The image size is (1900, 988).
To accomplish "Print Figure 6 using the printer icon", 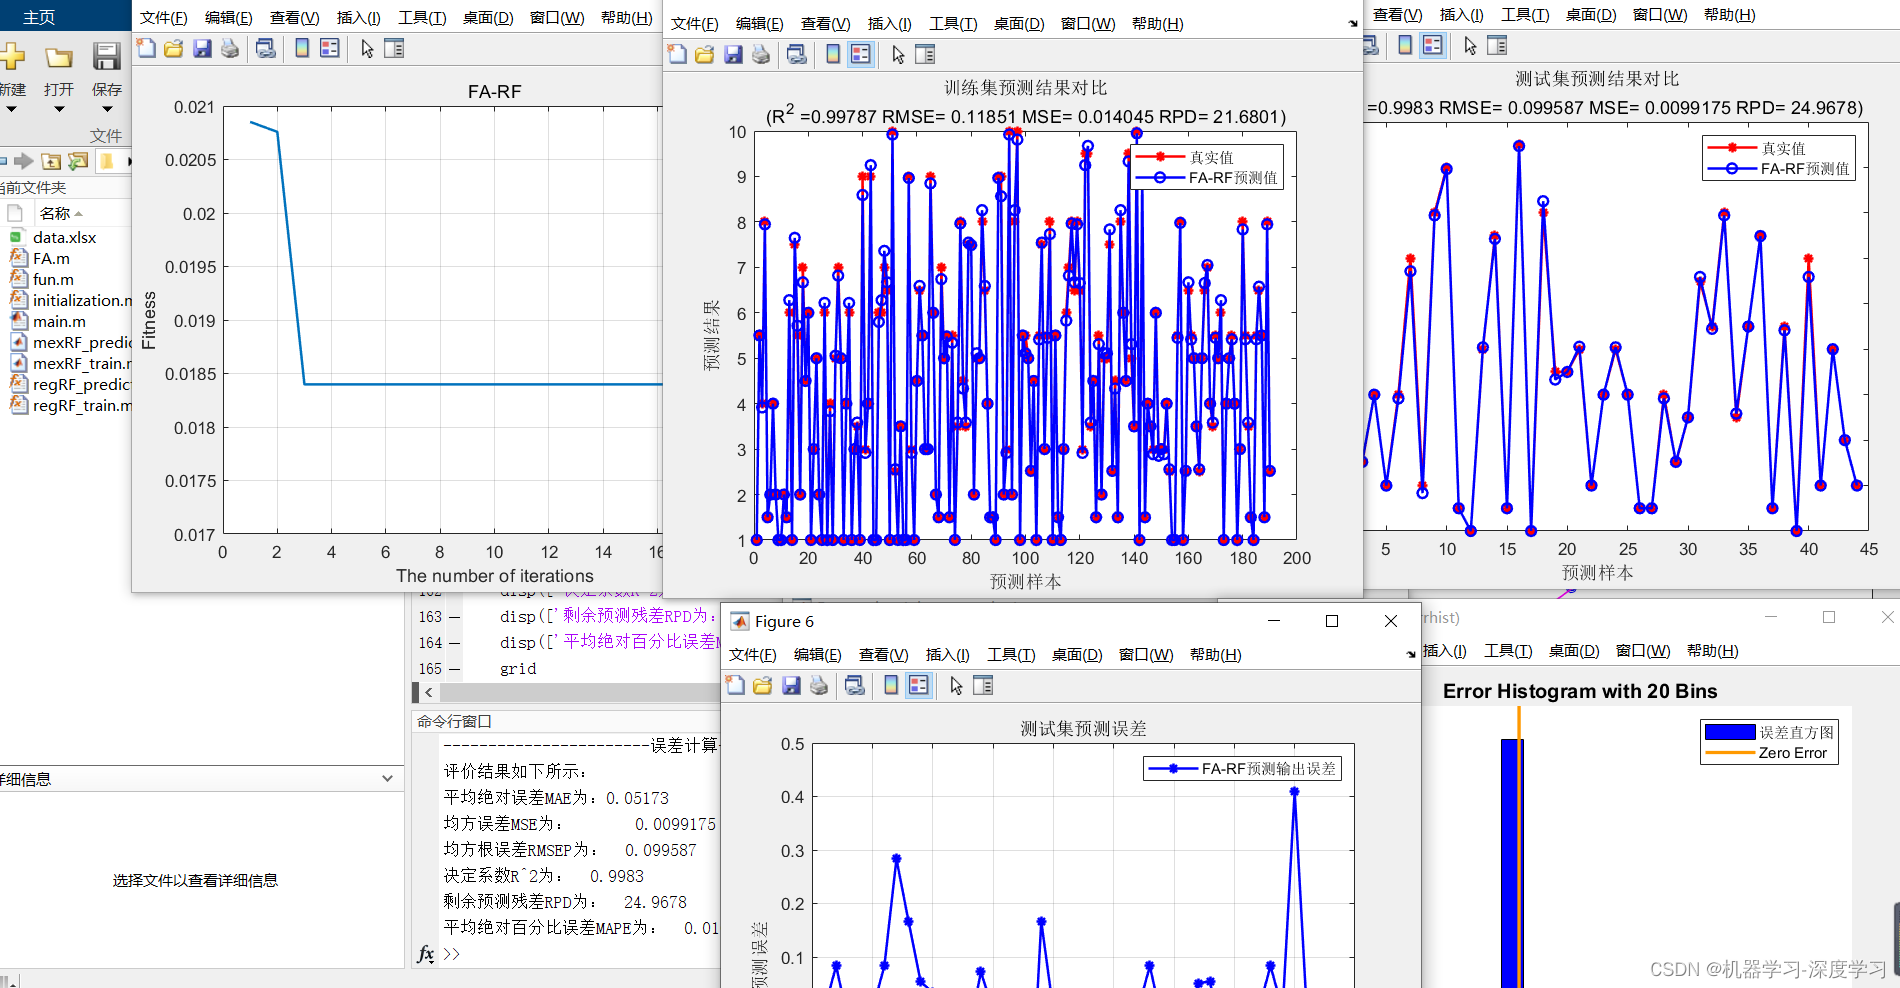I will coord(819,685).
